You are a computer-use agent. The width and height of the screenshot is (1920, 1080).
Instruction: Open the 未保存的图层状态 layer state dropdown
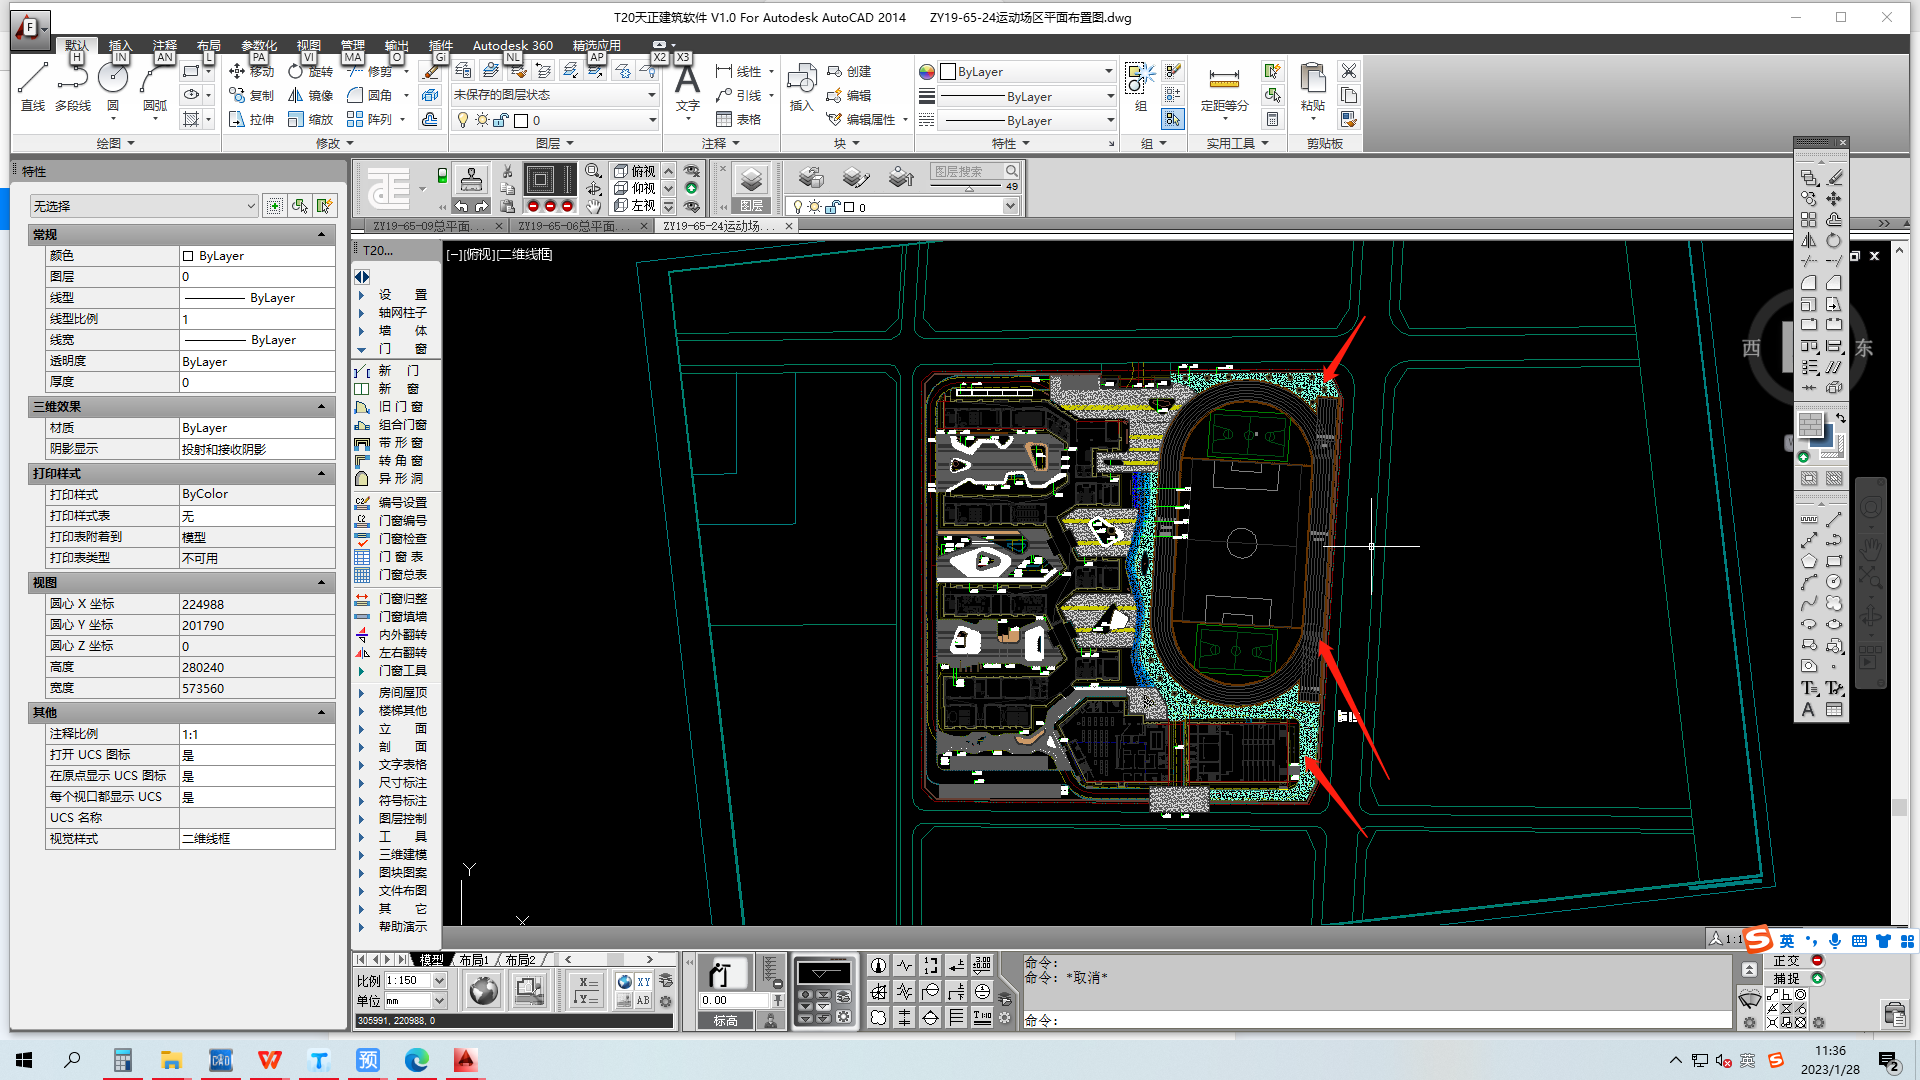[x=554, y=95]
